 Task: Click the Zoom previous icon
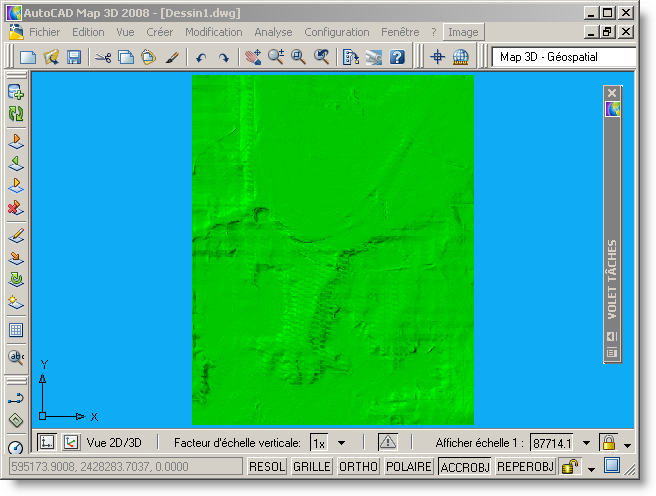322,57
